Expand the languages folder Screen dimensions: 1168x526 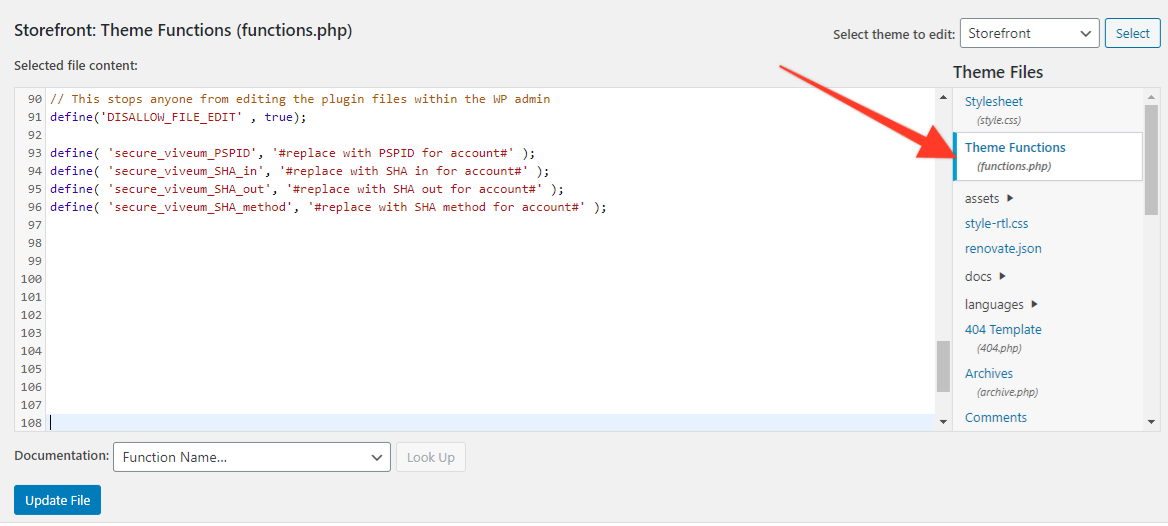pos(1001,305)
